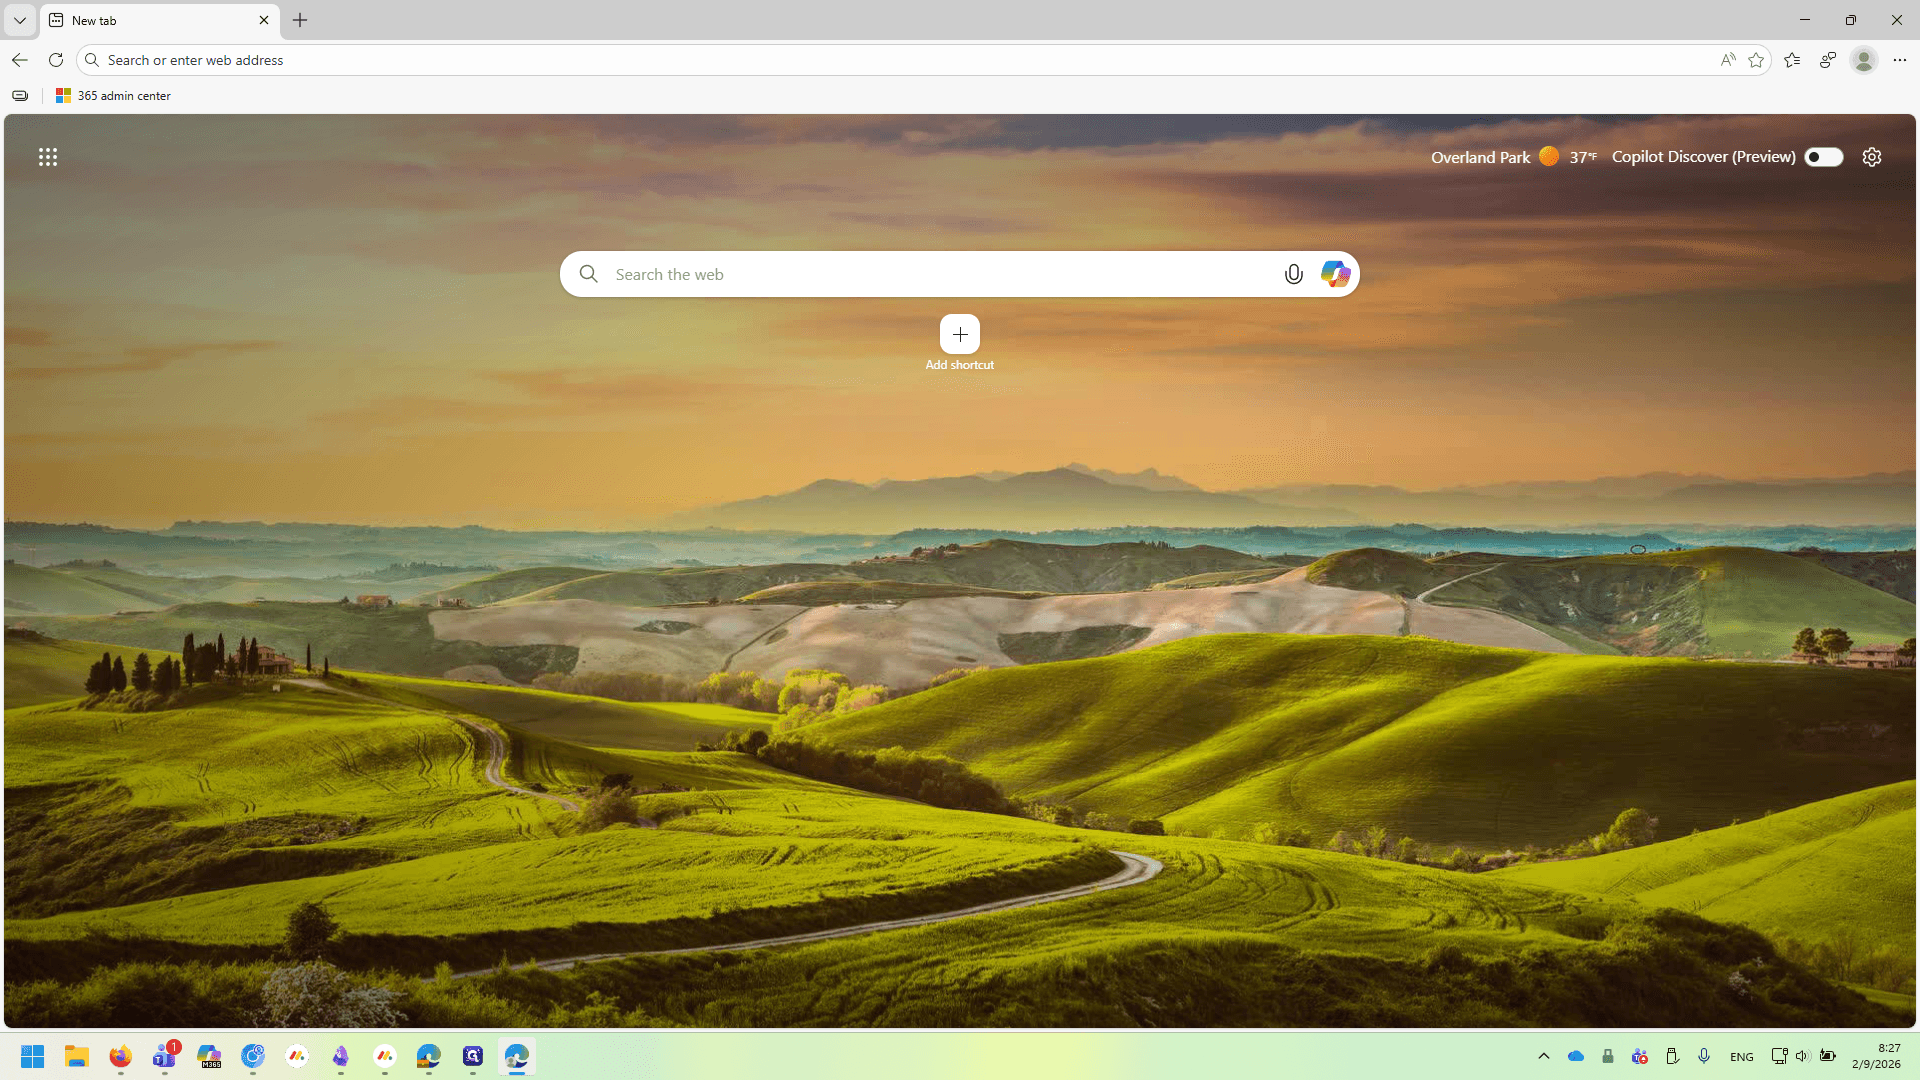Image resolution: width=1920 pixels, height=1080 pixels.
Task: Open the Favorites list icon
Action: pos(1792,60)
